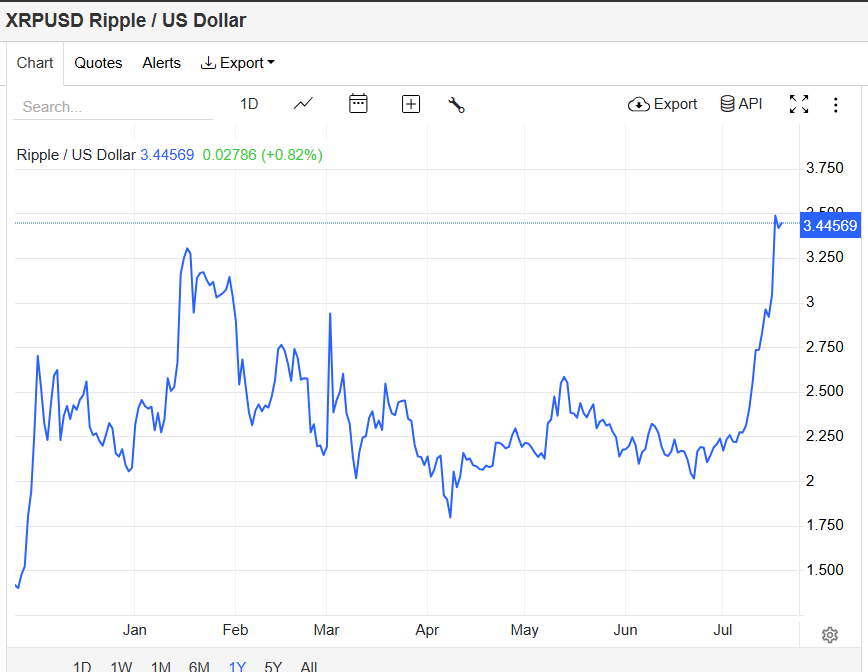The image size is (868, 672).
Task: Switch to the Quotes tab
Action: pyautogui.click(x=98, y=63)
